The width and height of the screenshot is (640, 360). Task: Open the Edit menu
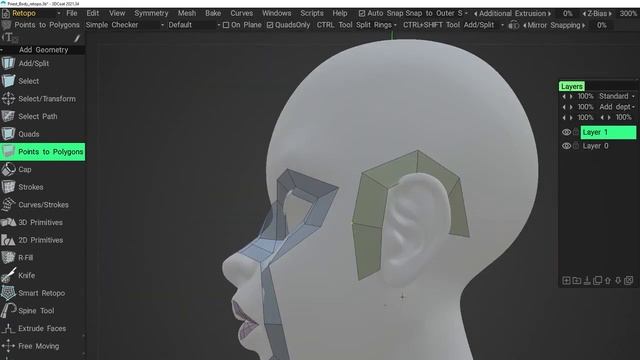93,13
